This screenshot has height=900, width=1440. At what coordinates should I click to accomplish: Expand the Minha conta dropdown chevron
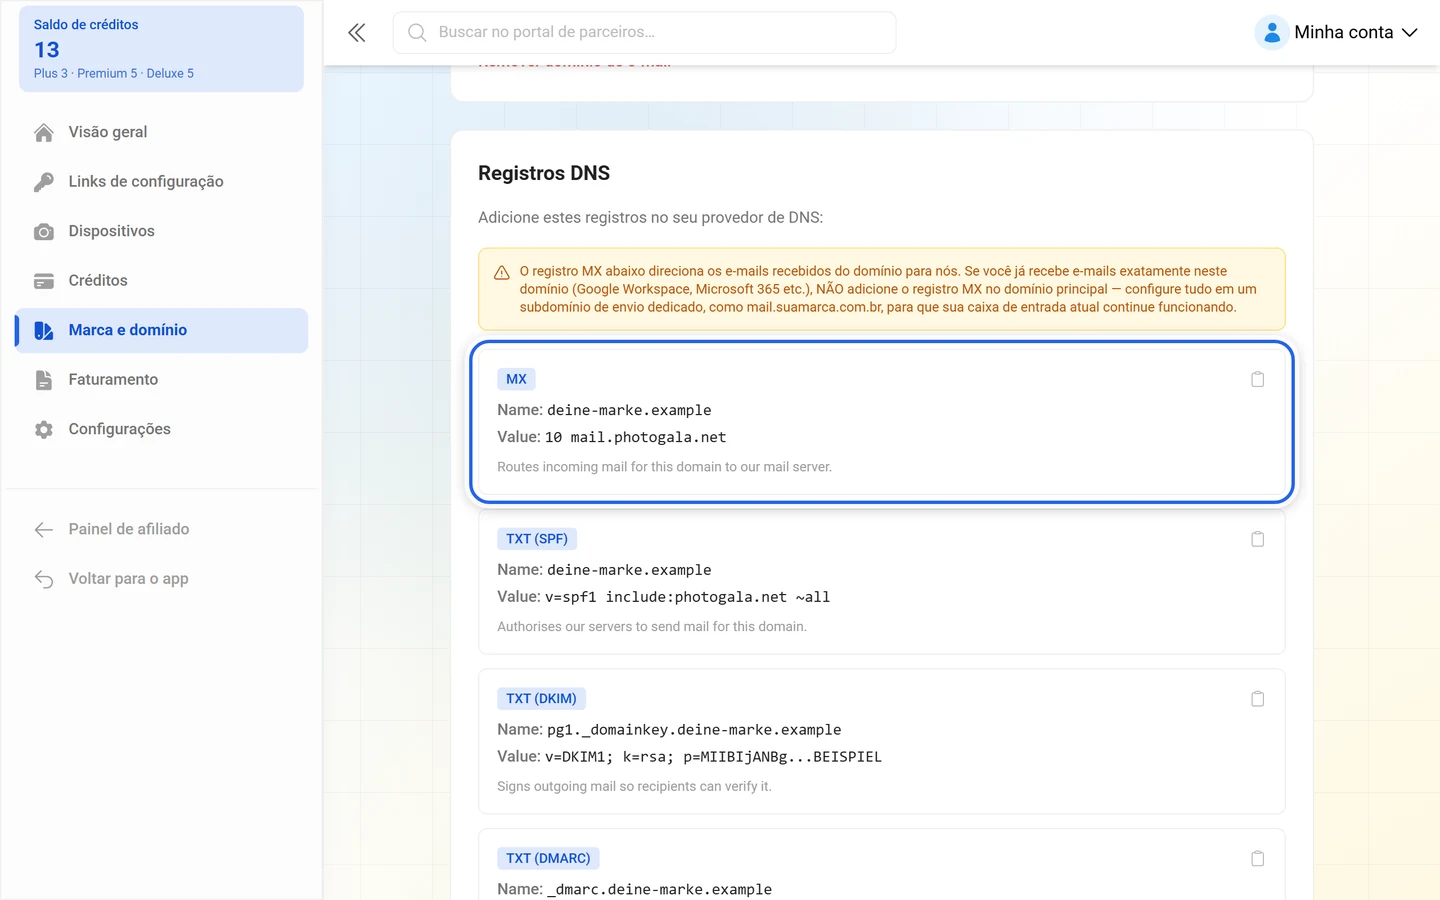coord(1410,33)
